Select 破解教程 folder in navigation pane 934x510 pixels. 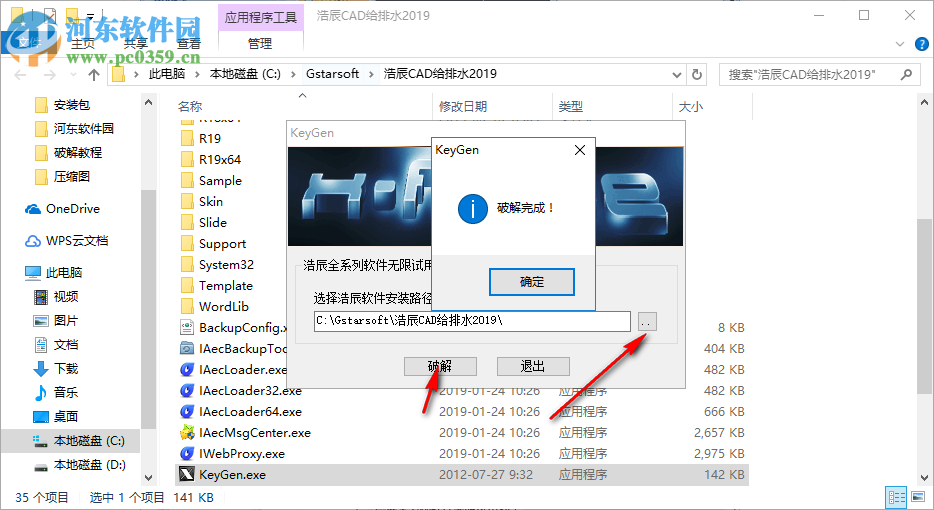(x=77, y=153)
